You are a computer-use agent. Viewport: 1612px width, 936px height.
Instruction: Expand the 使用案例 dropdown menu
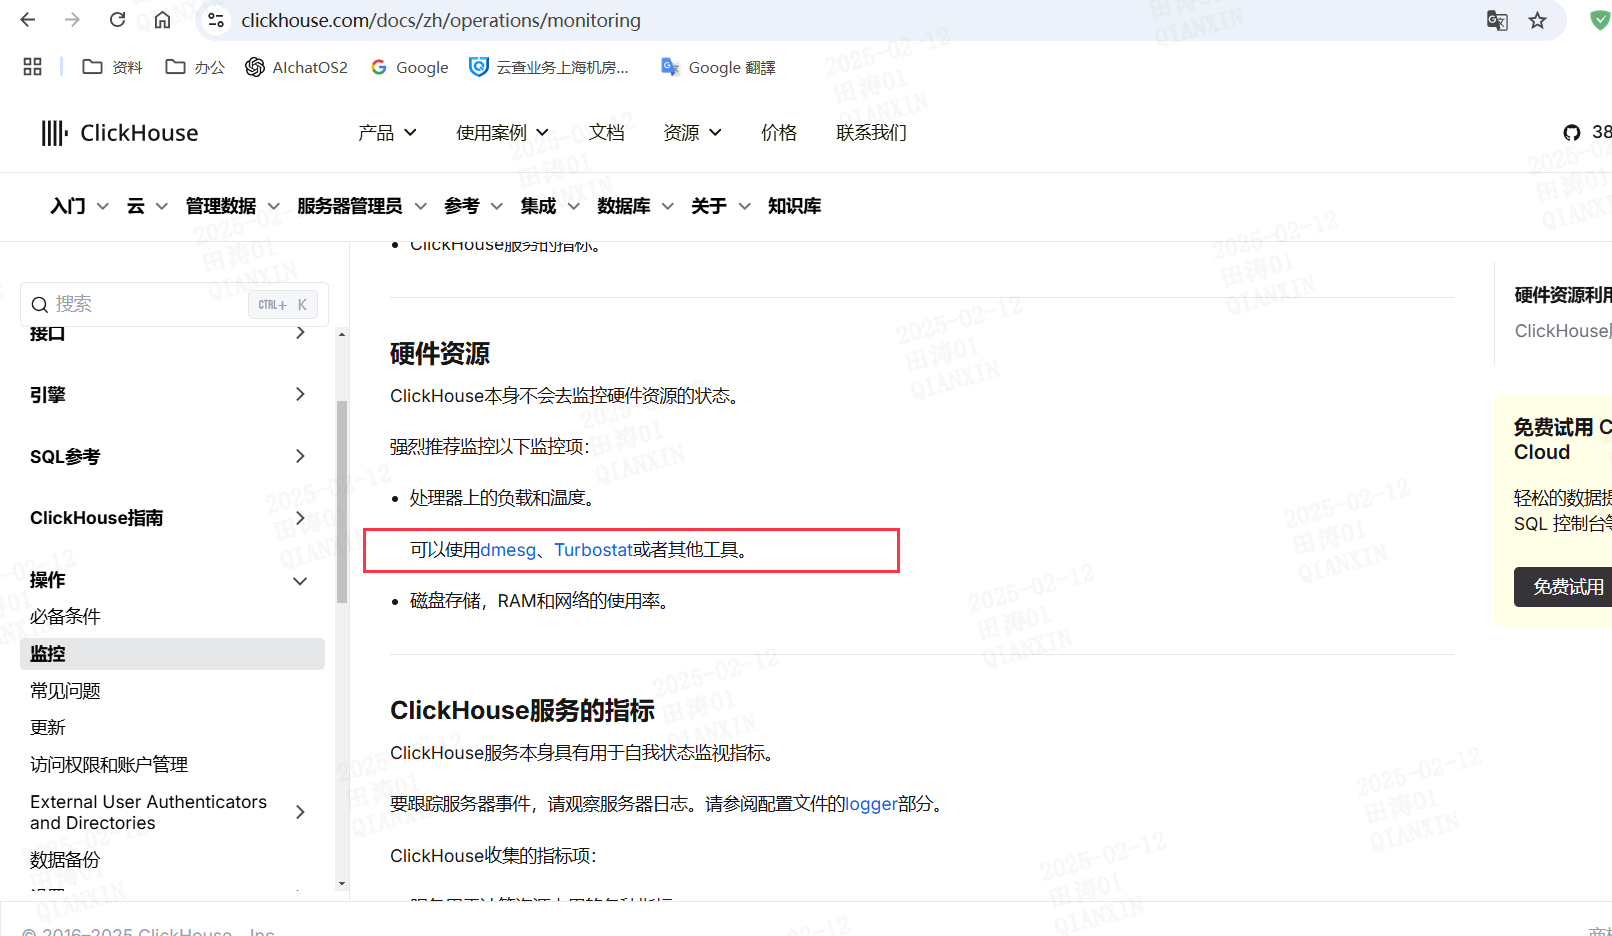click(x=502, y=132)
